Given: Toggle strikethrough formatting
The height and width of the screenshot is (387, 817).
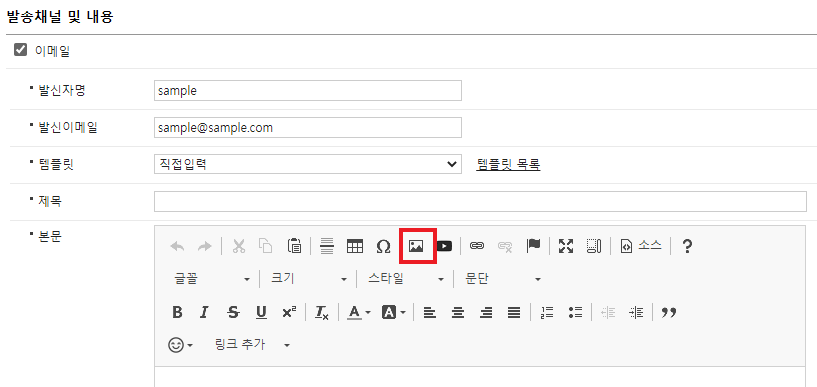Looking at the screenshot, I should pos(233,313).
